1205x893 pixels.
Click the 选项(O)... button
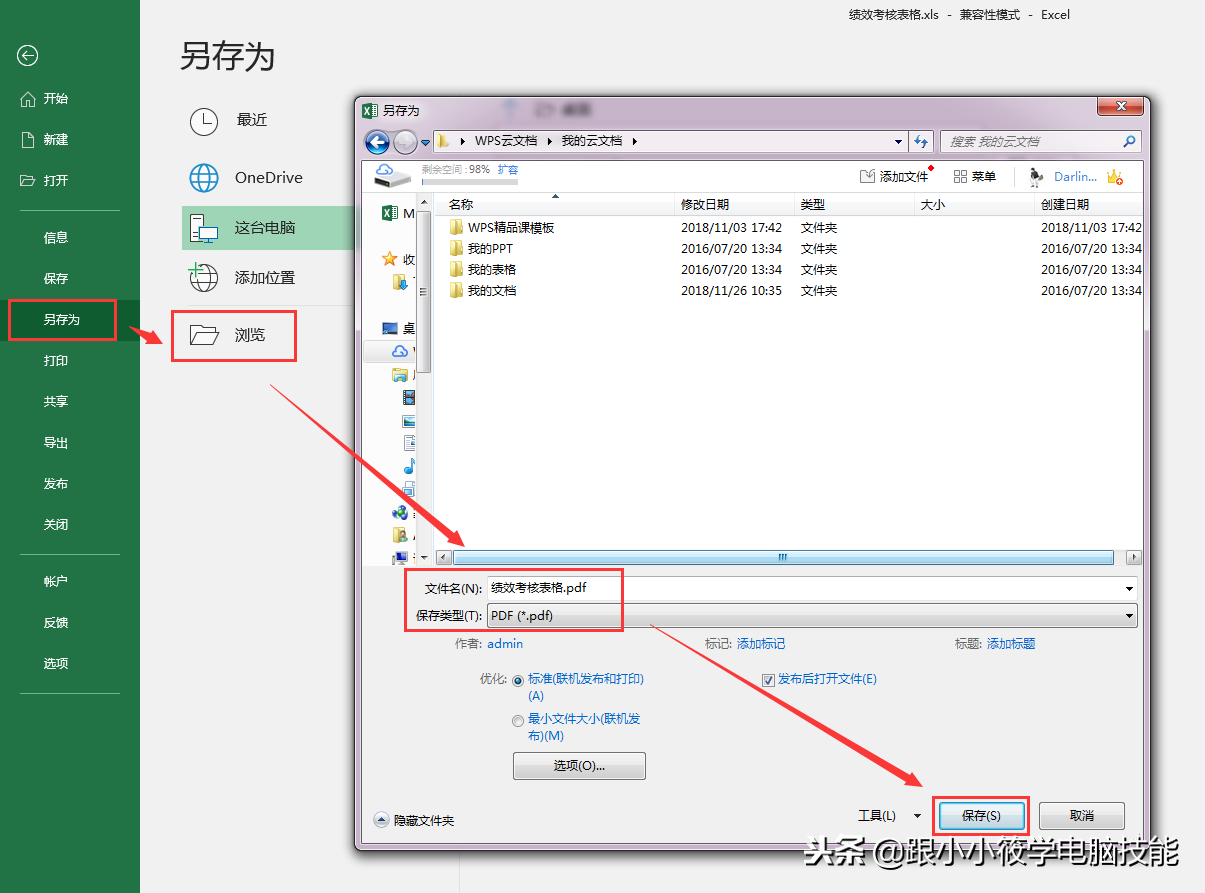tap(579, 766)
